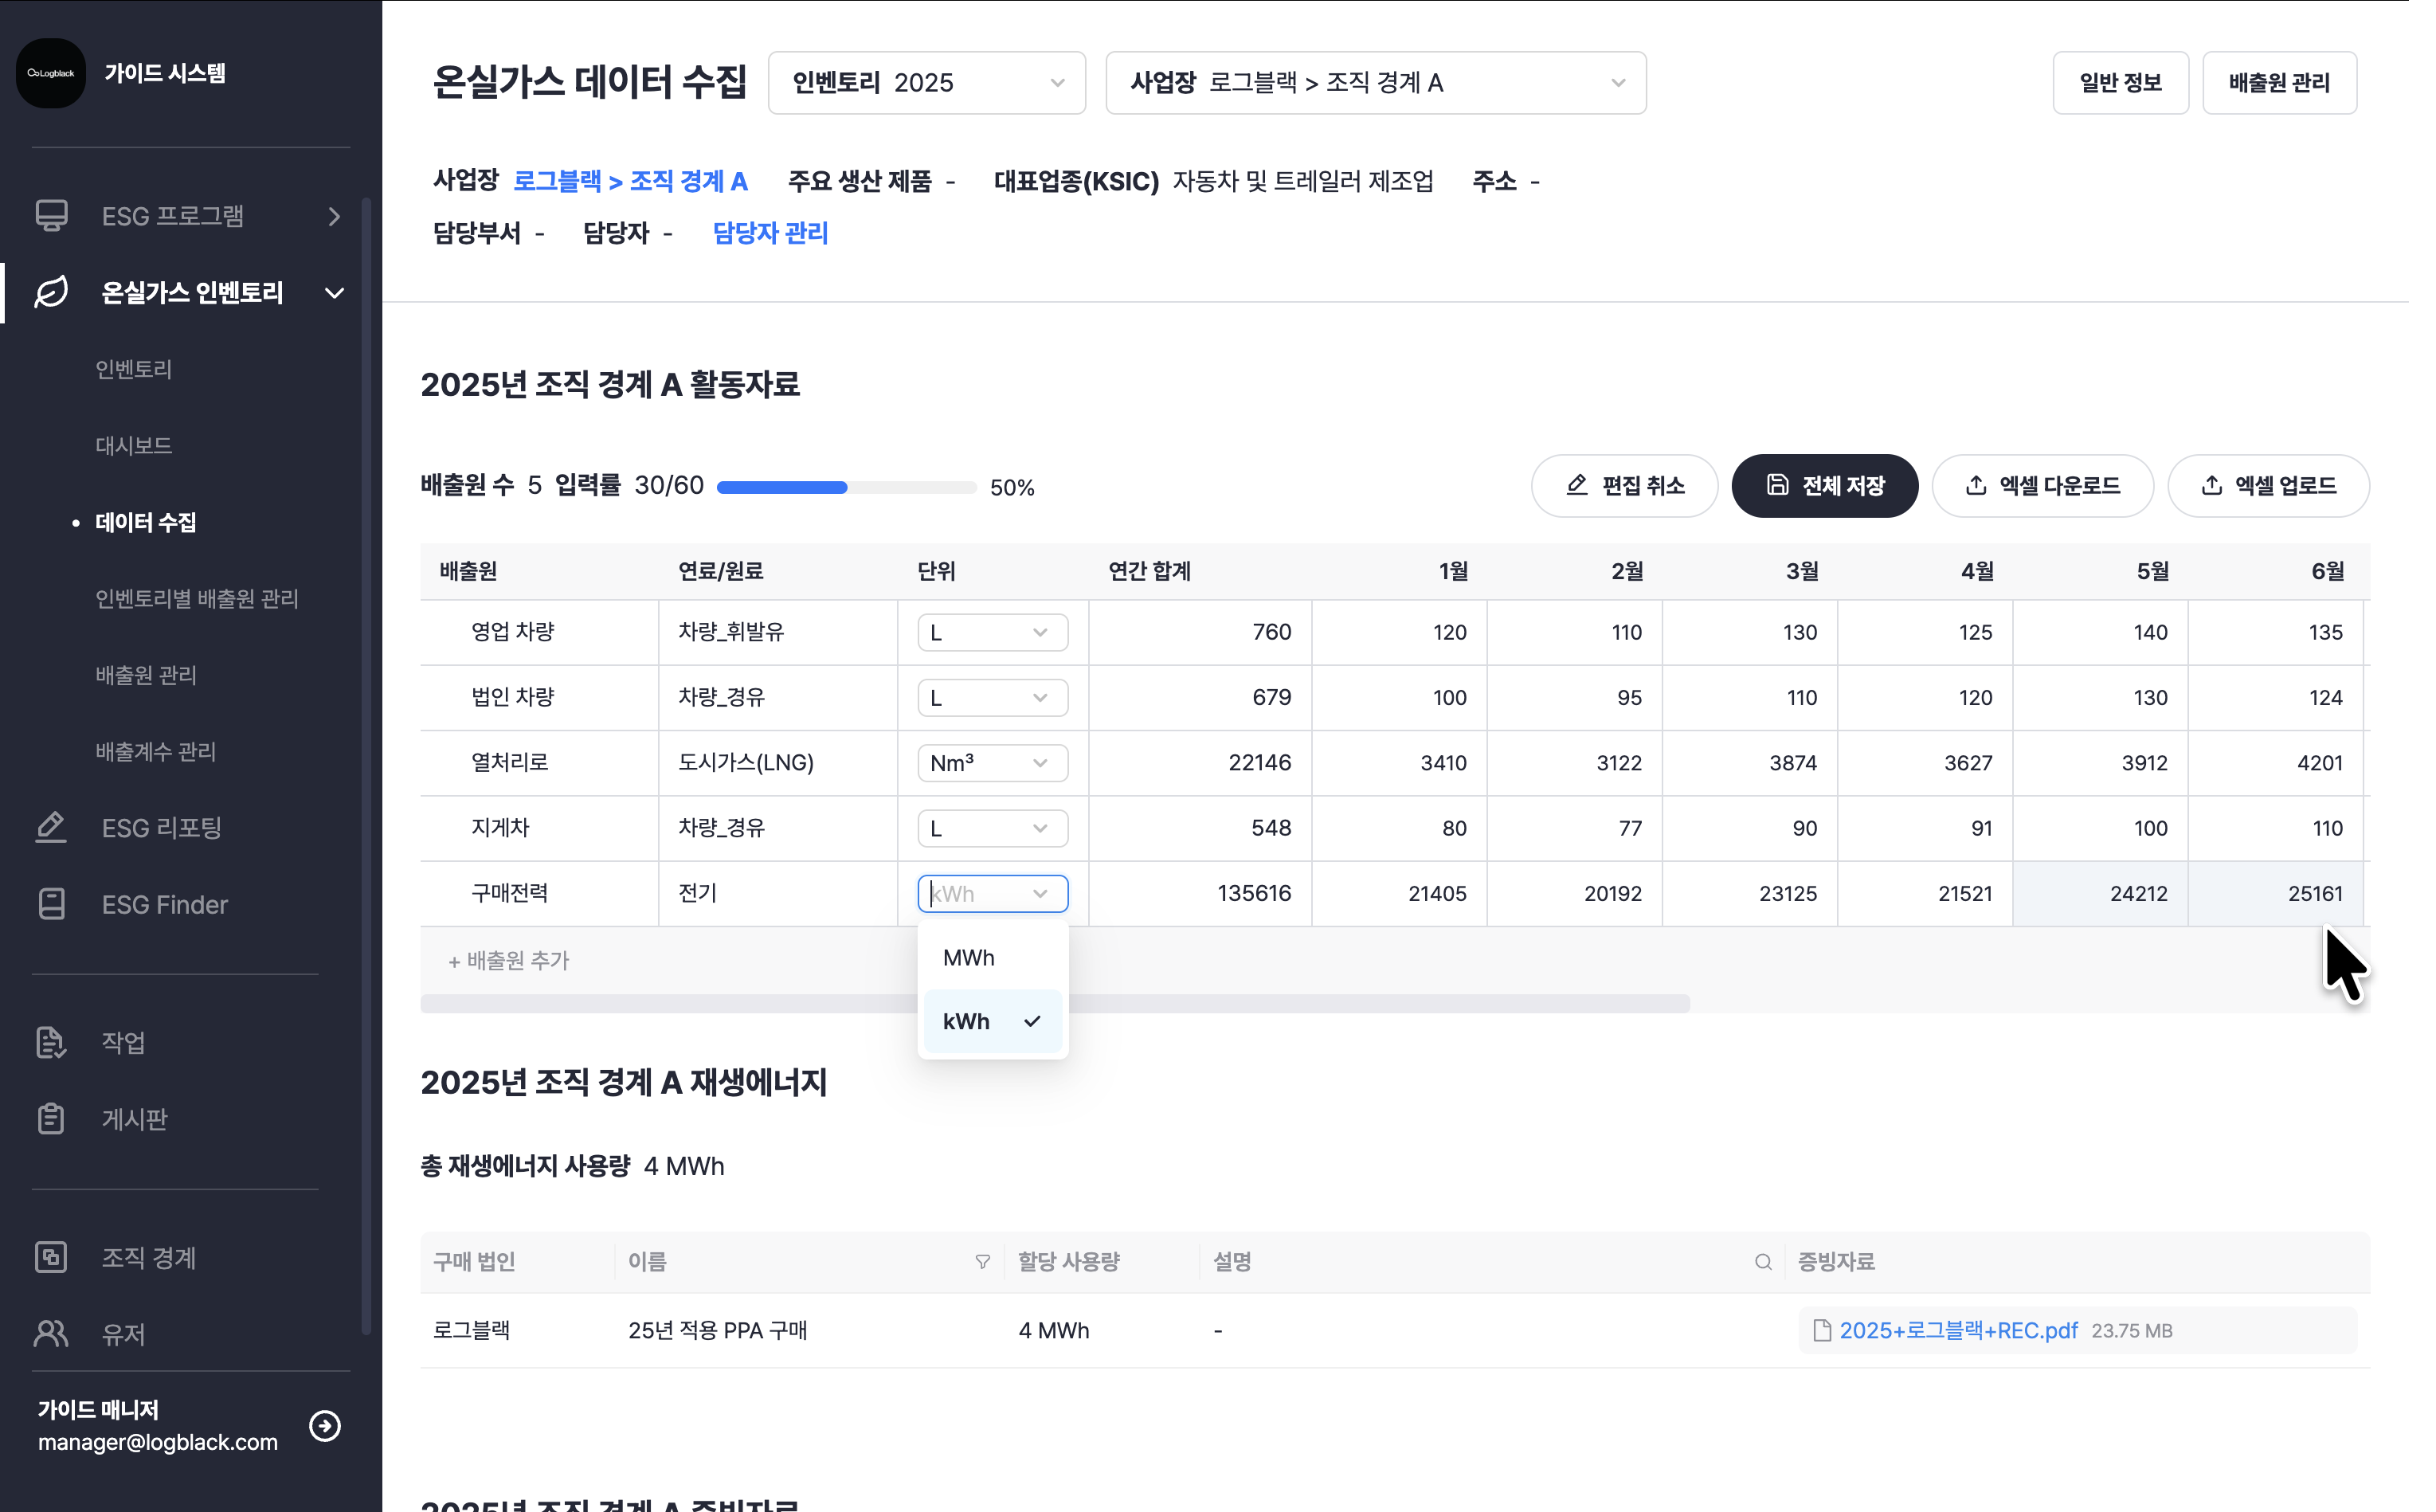Click the 조직 경계 sidebar icon
Viewport: 2436px width, 1512px height.
tap(51, 1257)
